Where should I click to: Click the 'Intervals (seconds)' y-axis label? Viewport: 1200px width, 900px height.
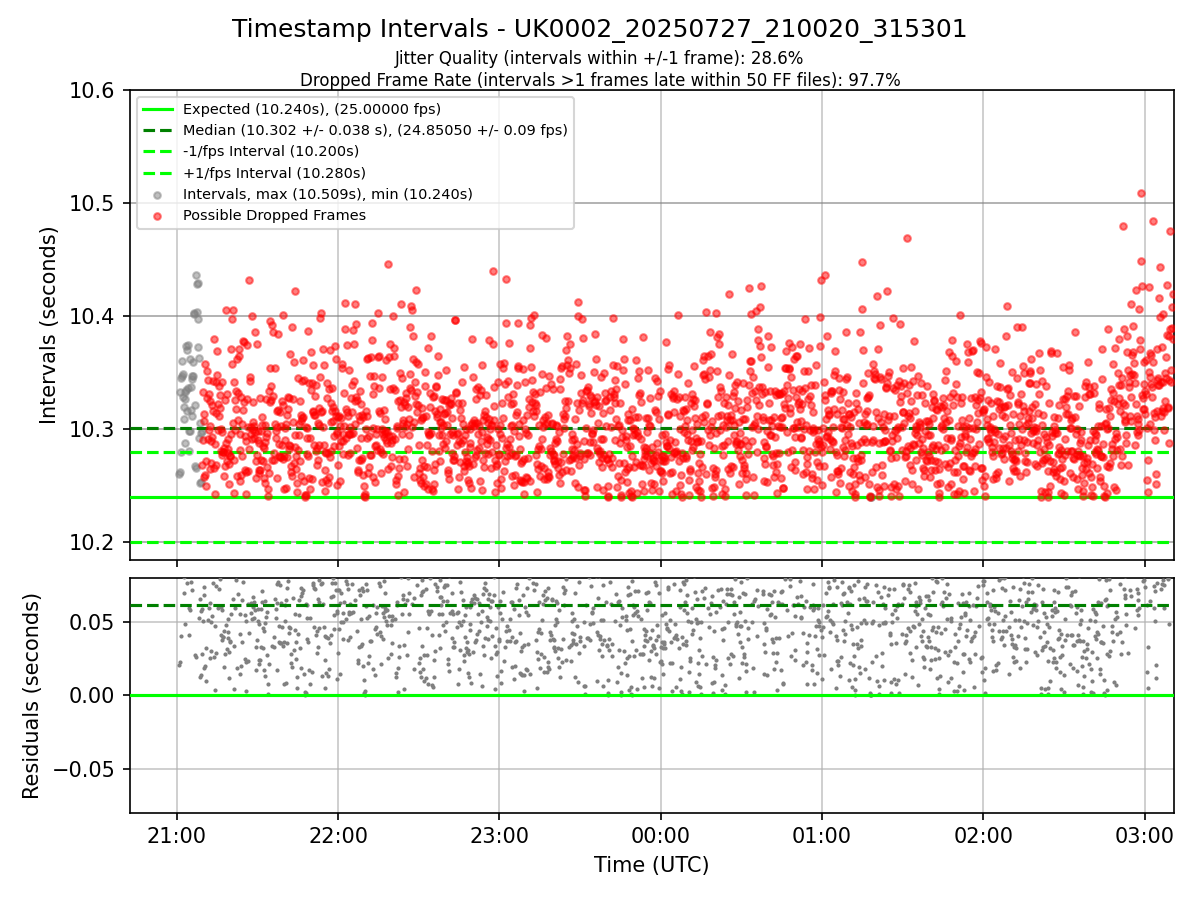(49, 325)
